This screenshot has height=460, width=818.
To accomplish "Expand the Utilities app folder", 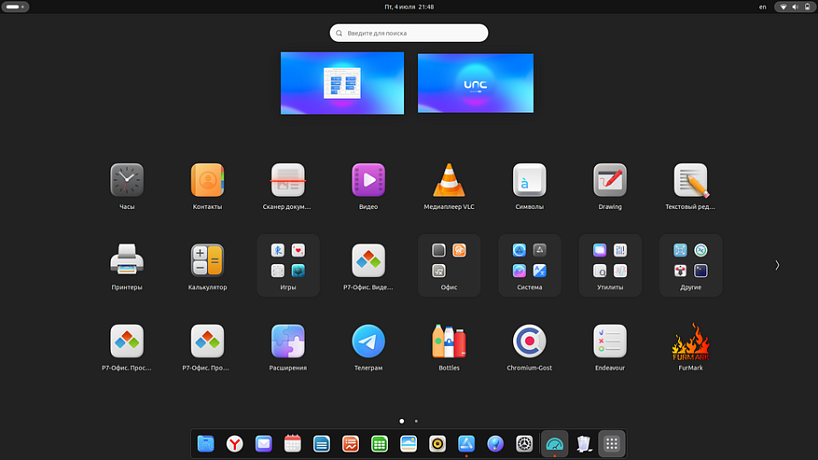I will coord(610,264).
